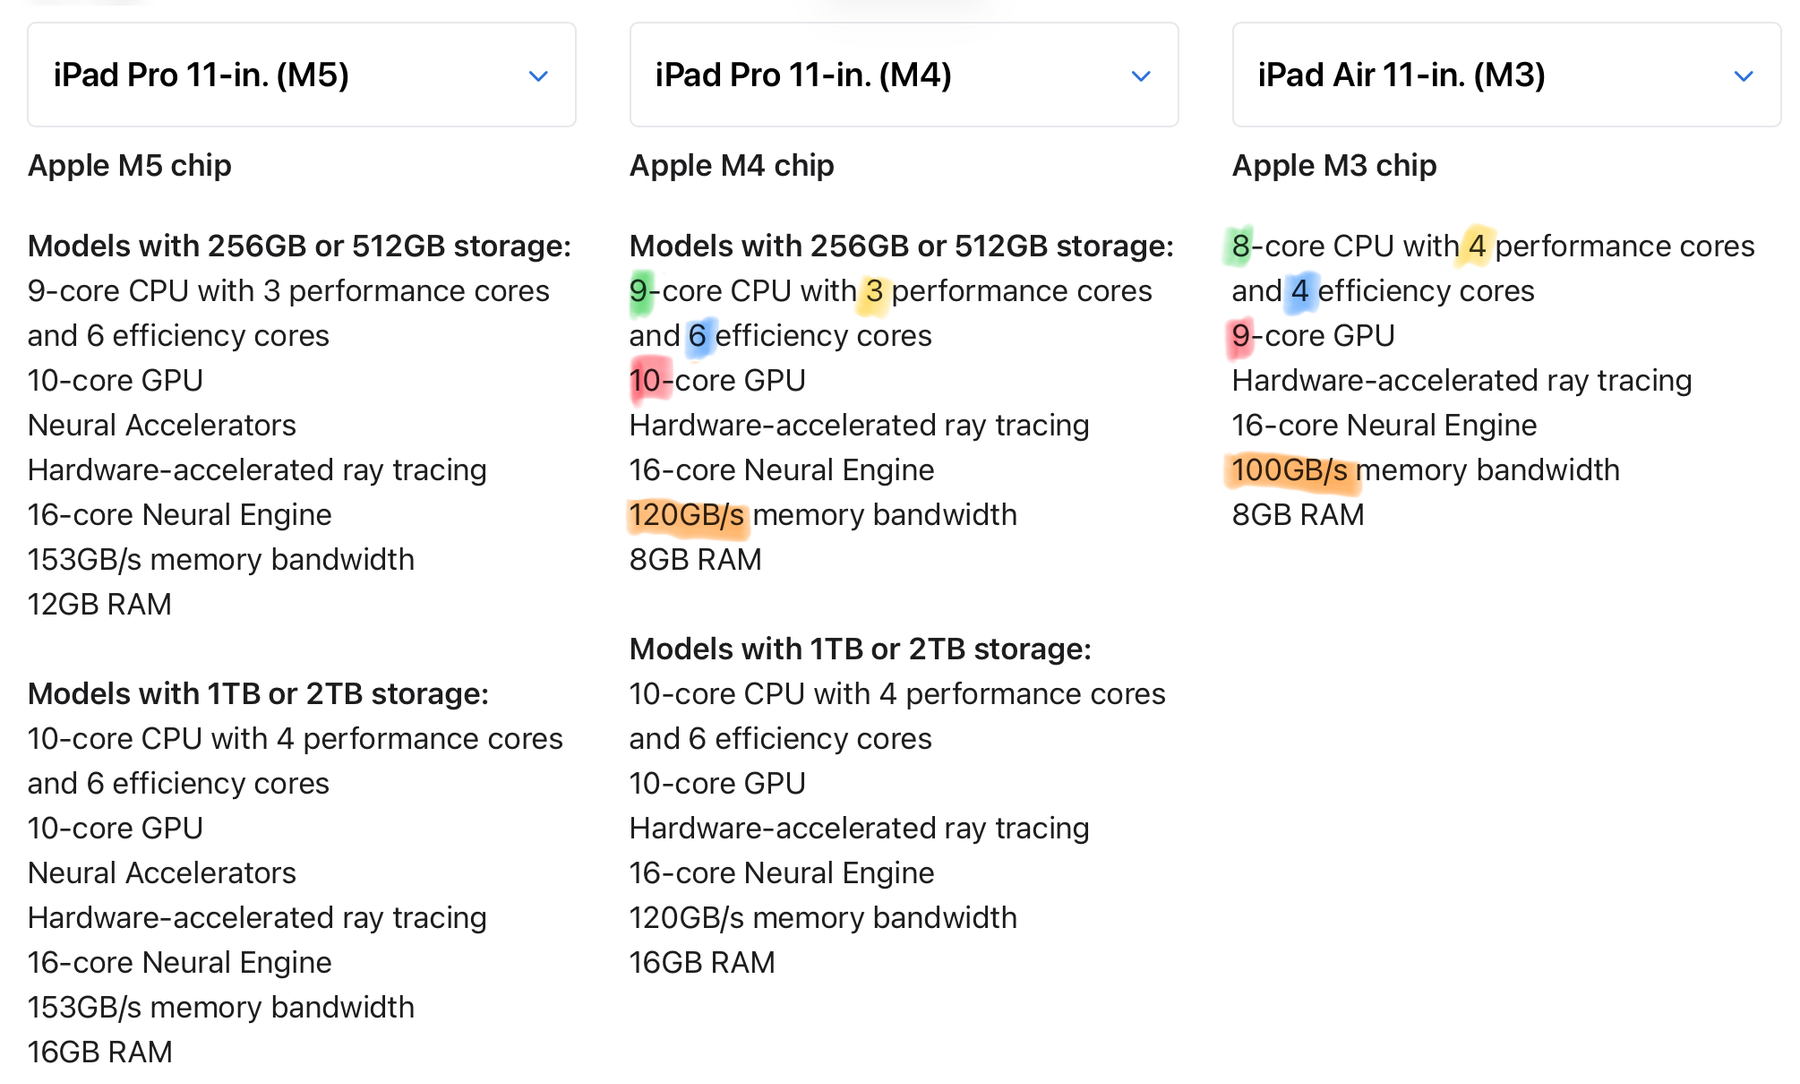Open the iPad Pro 11-in. (M5) dropdown
The image size is (1800, 1084).
tap(300, 75)
